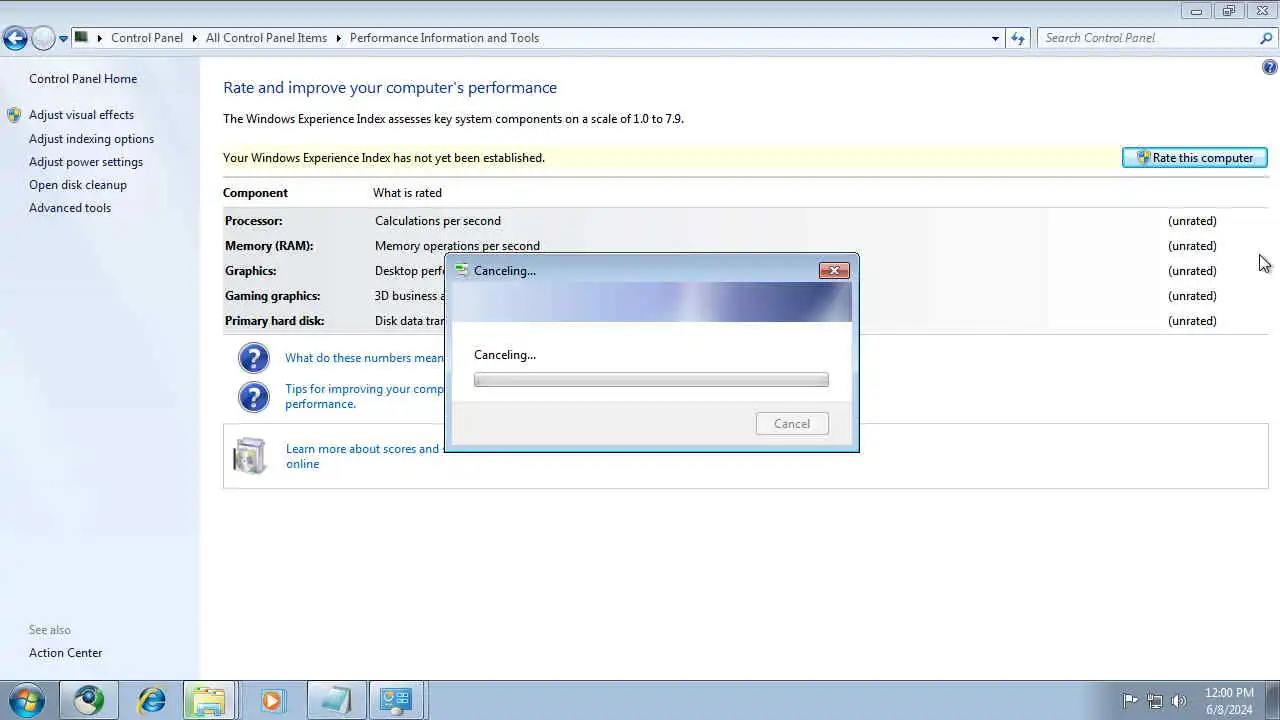The height and width of the screenshot is (720, 1280).
Task: Click the Gaming graphics row label
Action: click(x=273, y=296)
